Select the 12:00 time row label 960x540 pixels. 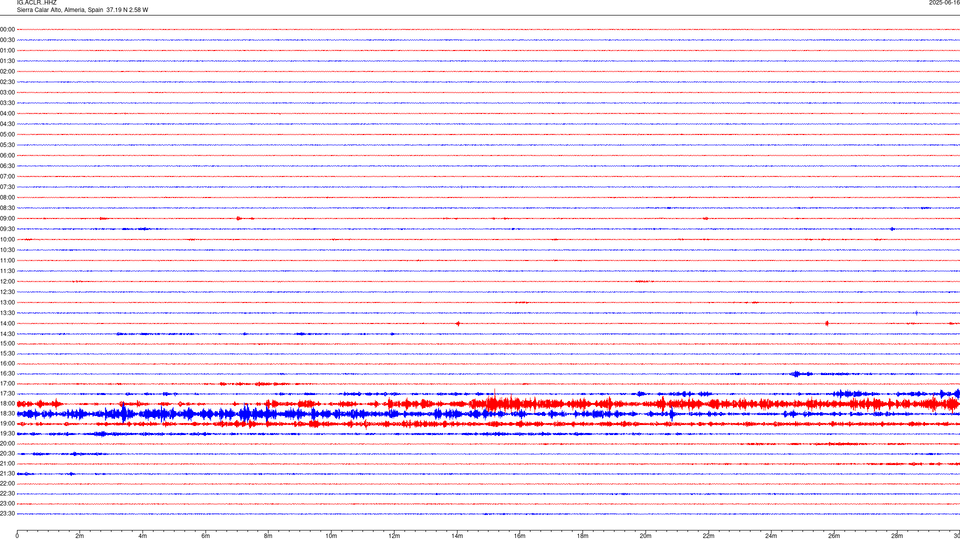(7, 282)
